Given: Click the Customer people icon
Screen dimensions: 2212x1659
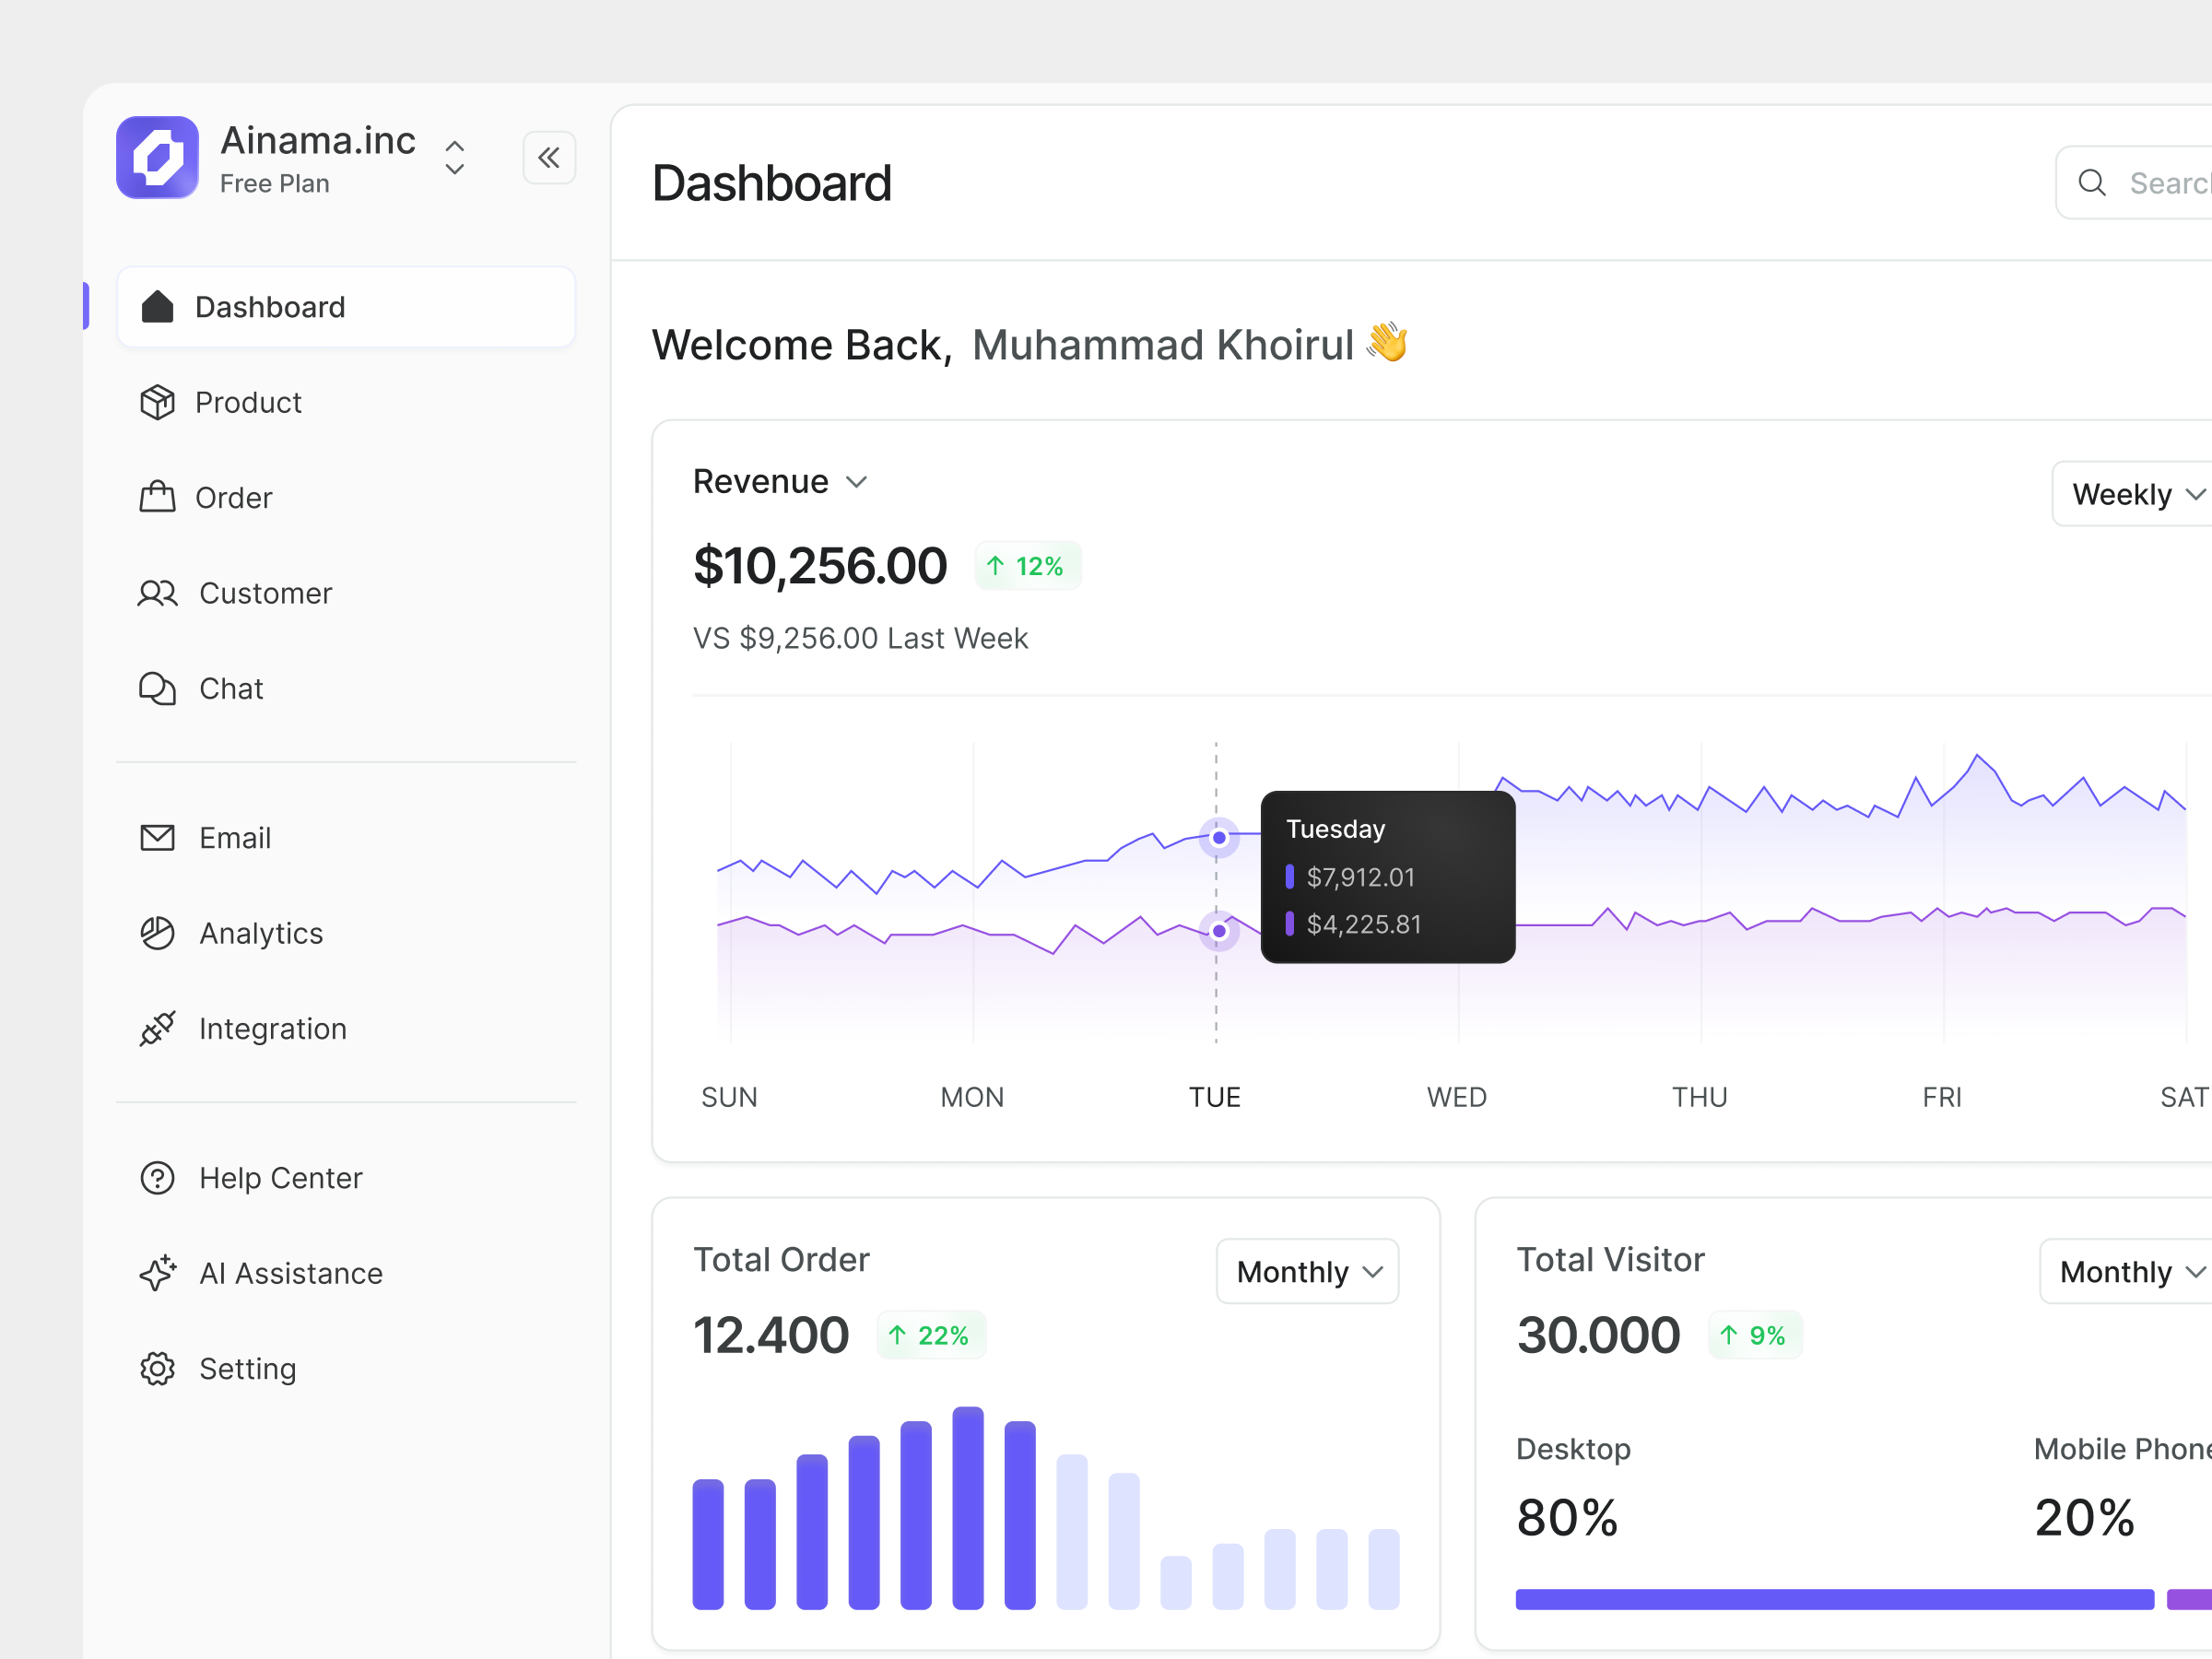Looking at the screenshot, I should click(x=157, y=593).
